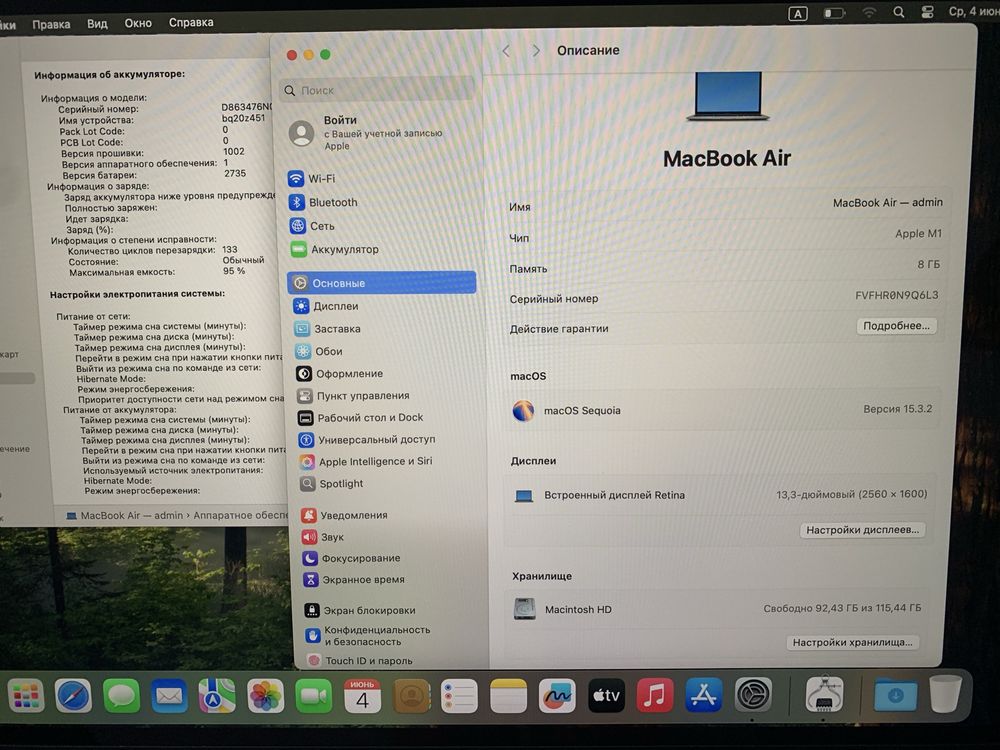The width and height of the screenshot is (1000, 750).
Task: Open Control Center in menu bar
Action: tap(927, 12)
